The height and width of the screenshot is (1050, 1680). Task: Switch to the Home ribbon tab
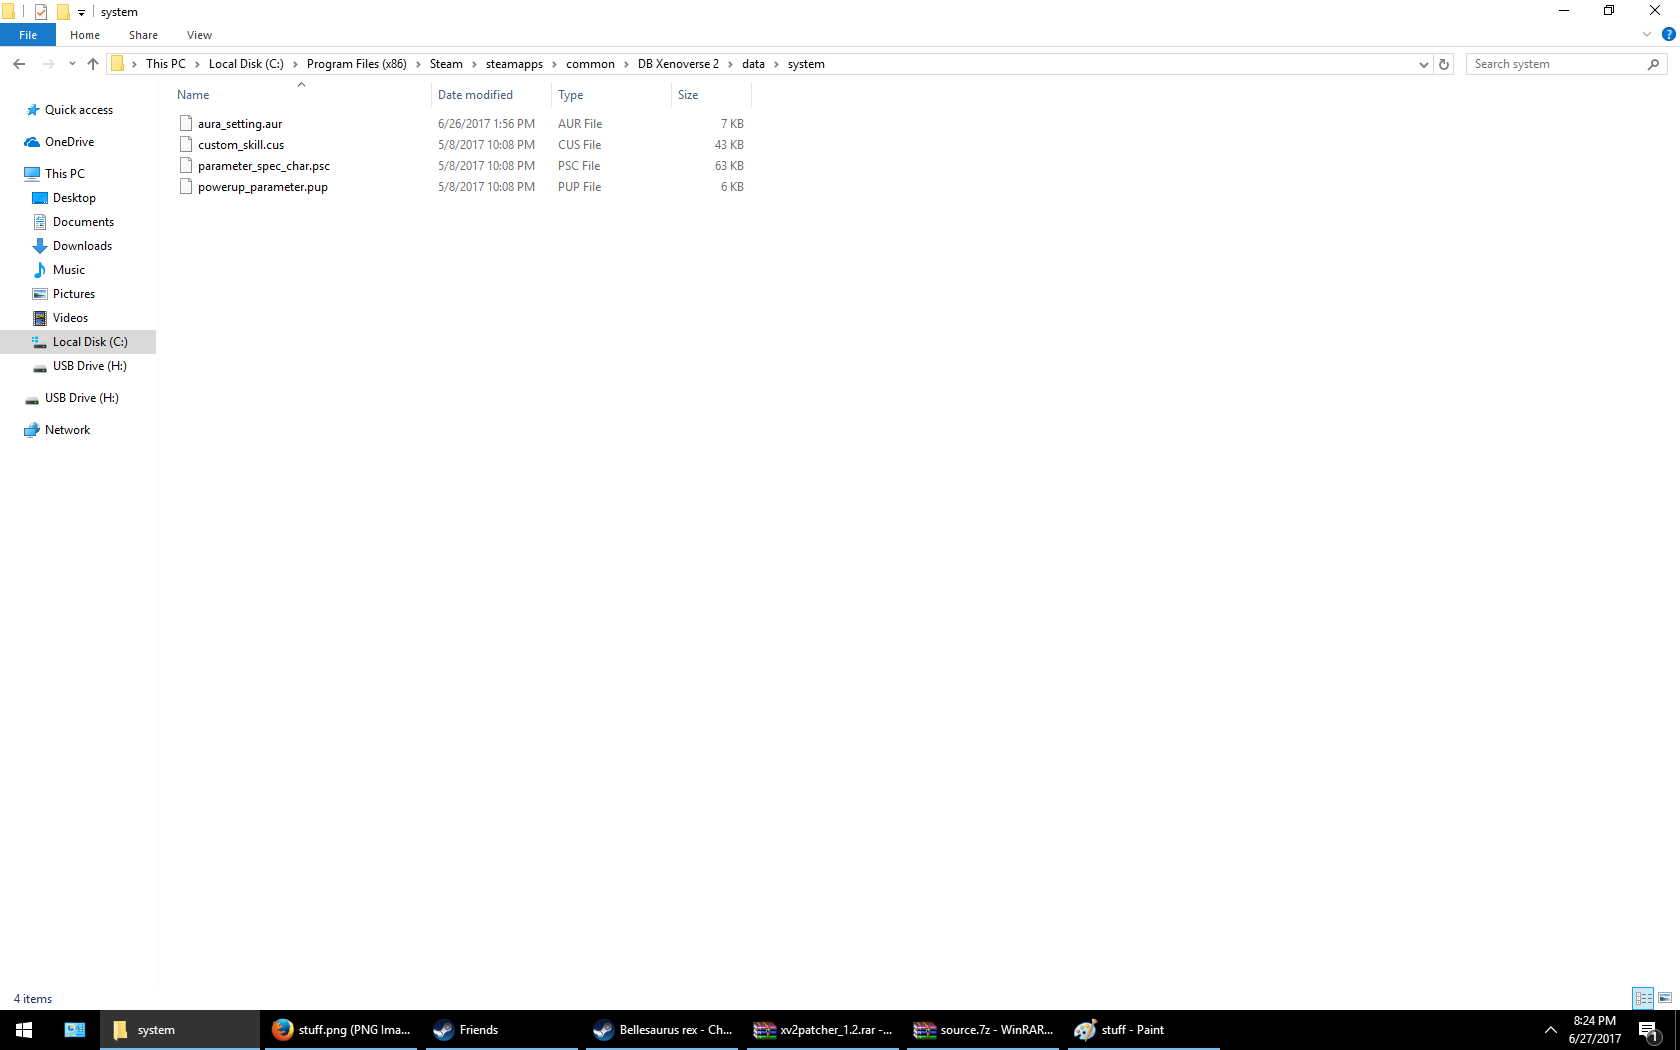click(85, 35)
